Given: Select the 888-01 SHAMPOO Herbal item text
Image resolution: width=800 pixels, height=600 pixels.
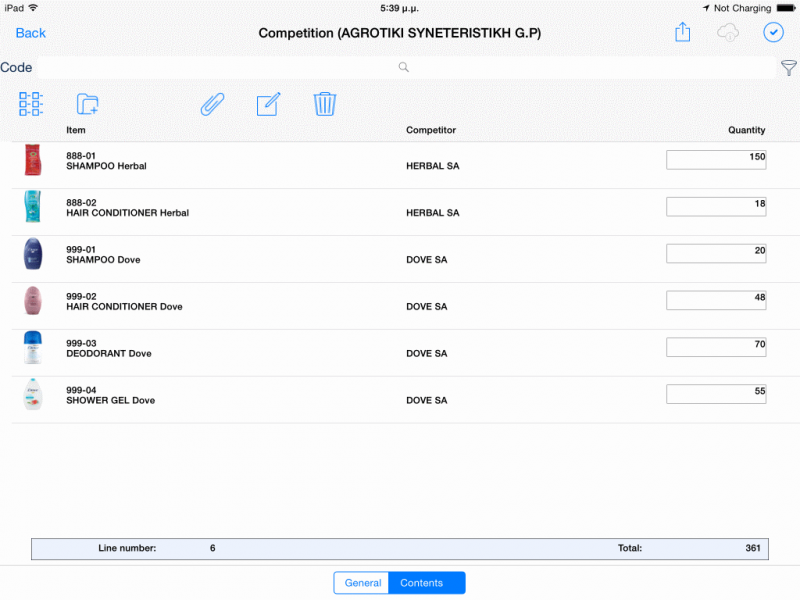Looking at the screenshot, I should click(106, 161).
